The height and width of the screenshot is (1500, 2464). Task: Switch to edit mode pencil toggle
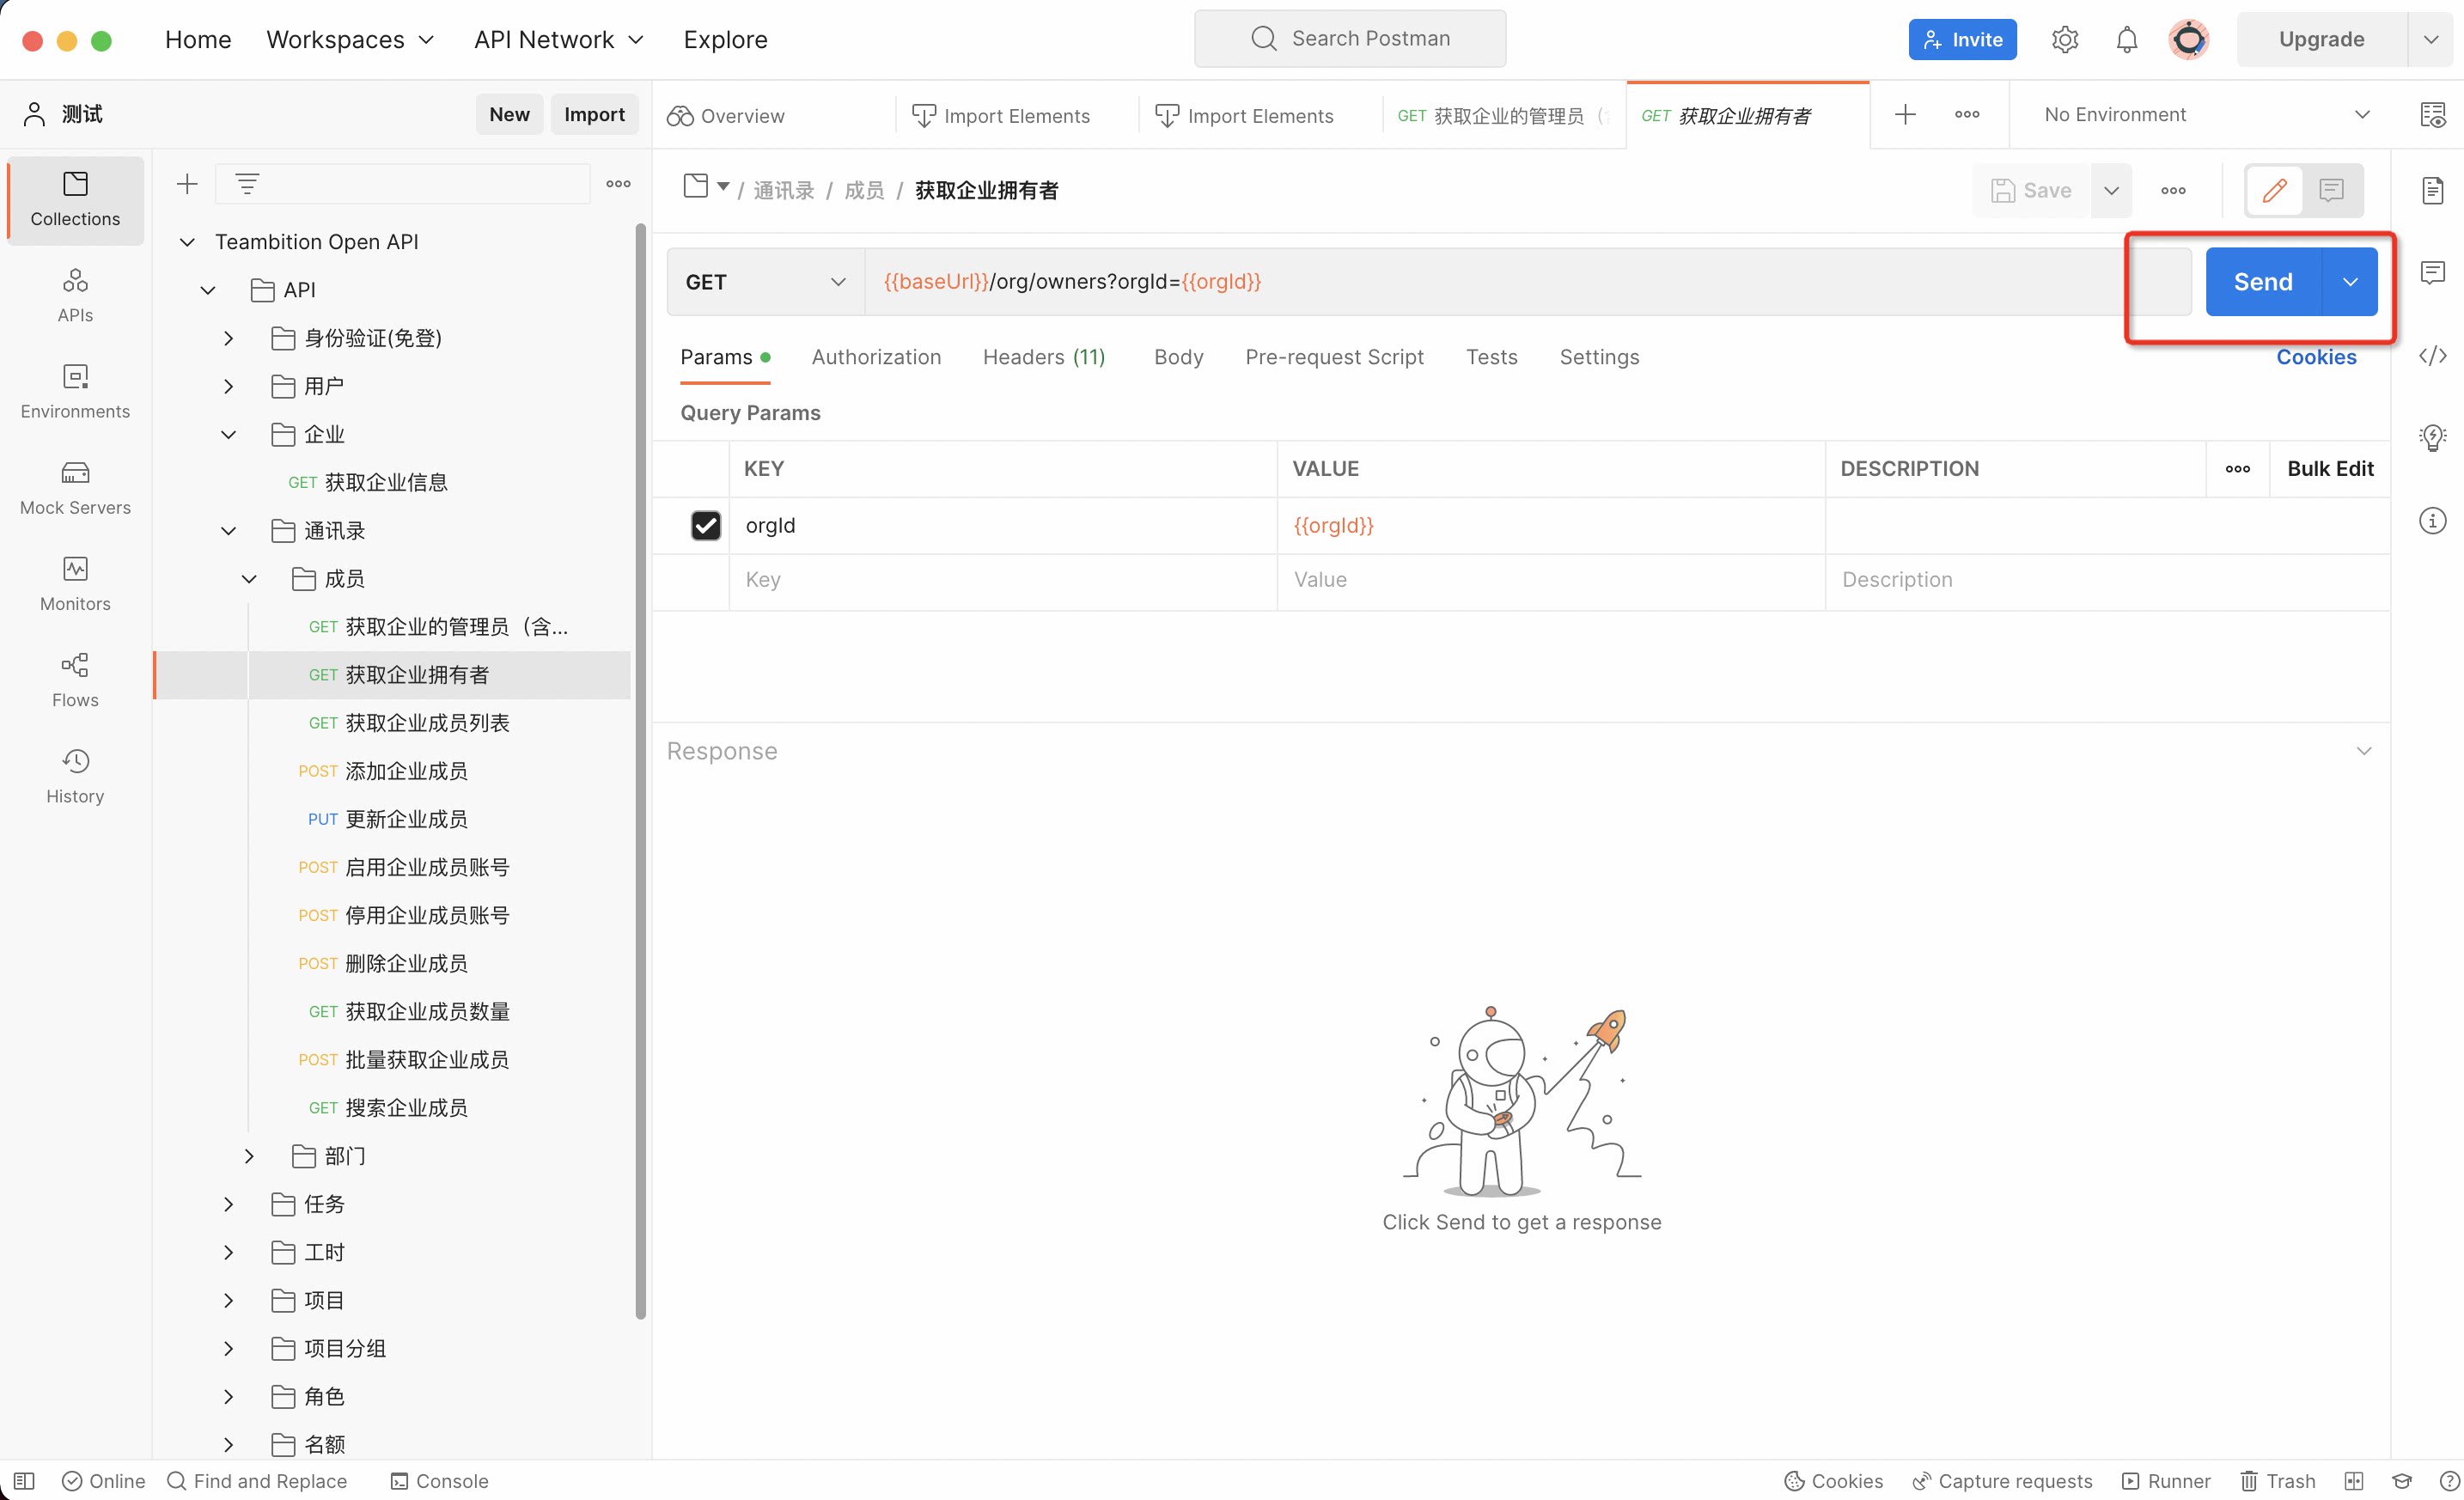(x=2274, y=190)
